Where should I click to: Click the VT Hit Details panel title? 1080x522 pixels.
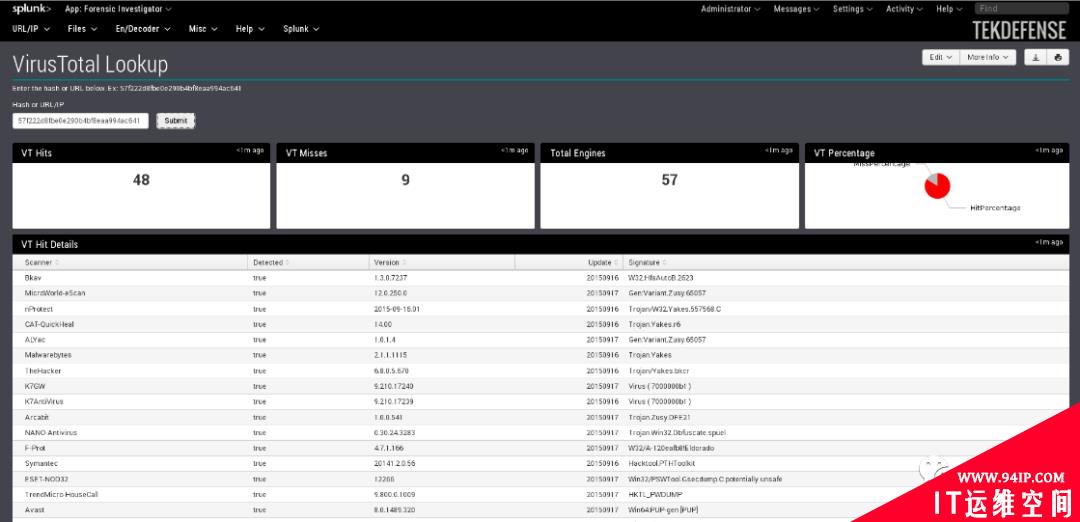point(50,244)
